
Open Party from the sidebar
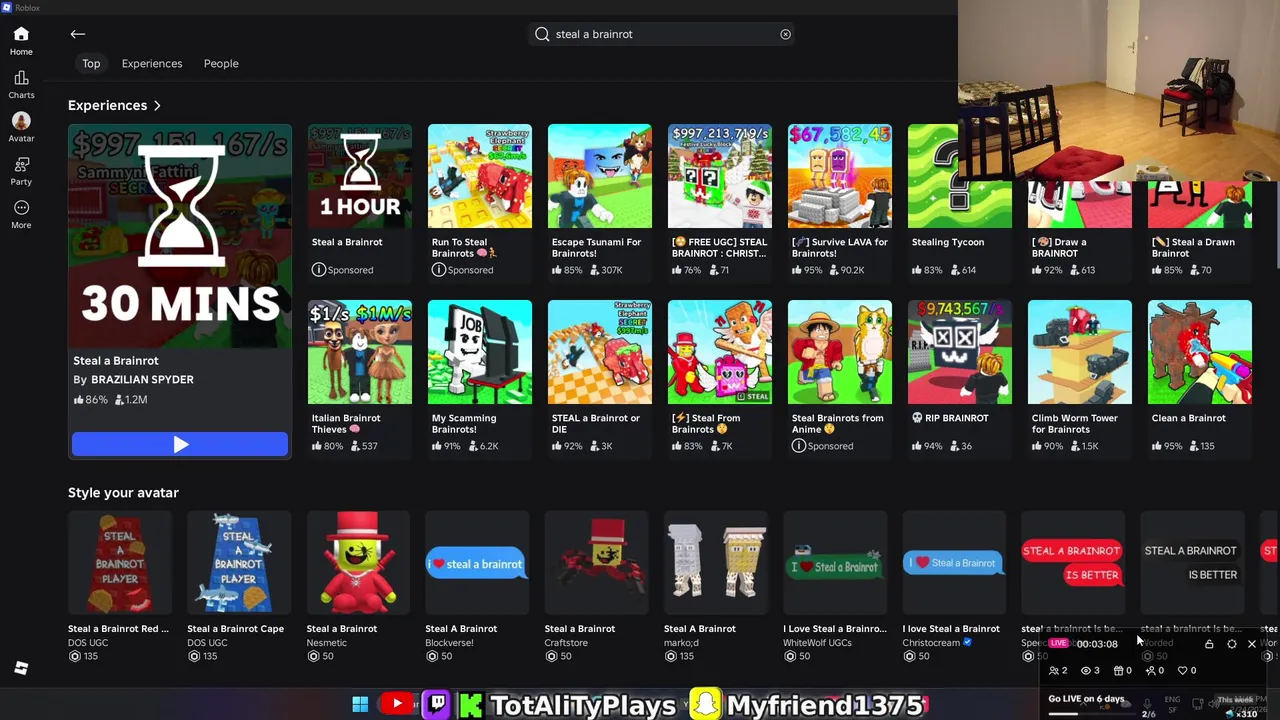(x=21, y=171)
